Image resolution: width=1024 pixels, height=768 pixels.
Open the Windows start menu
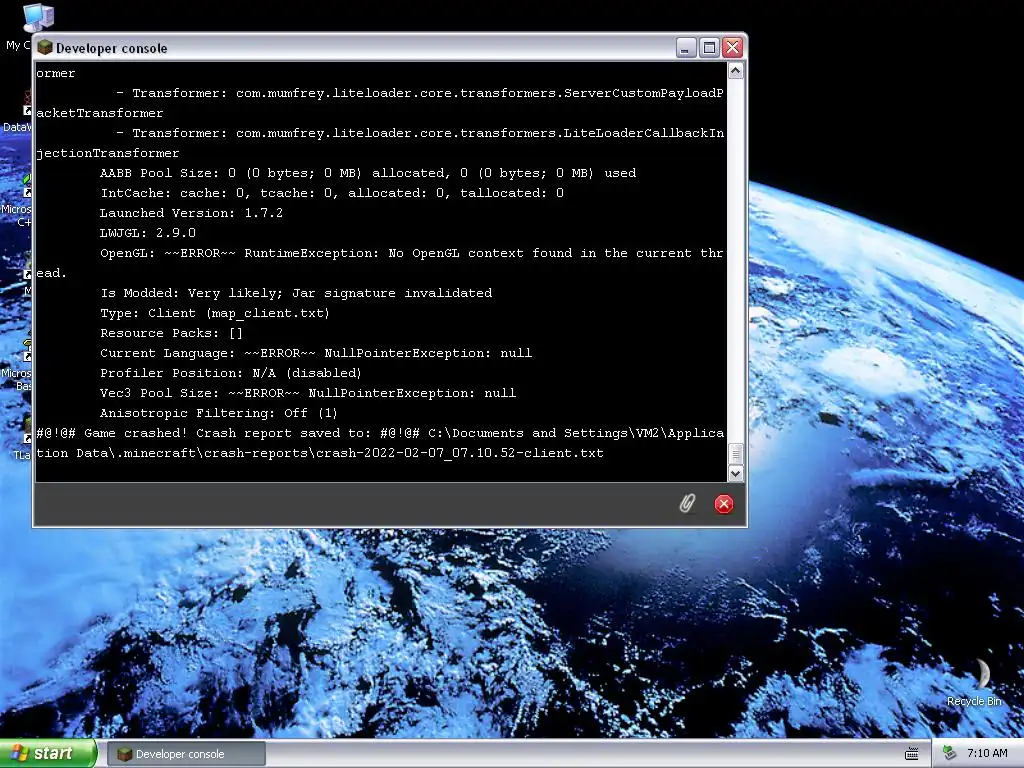48,754
